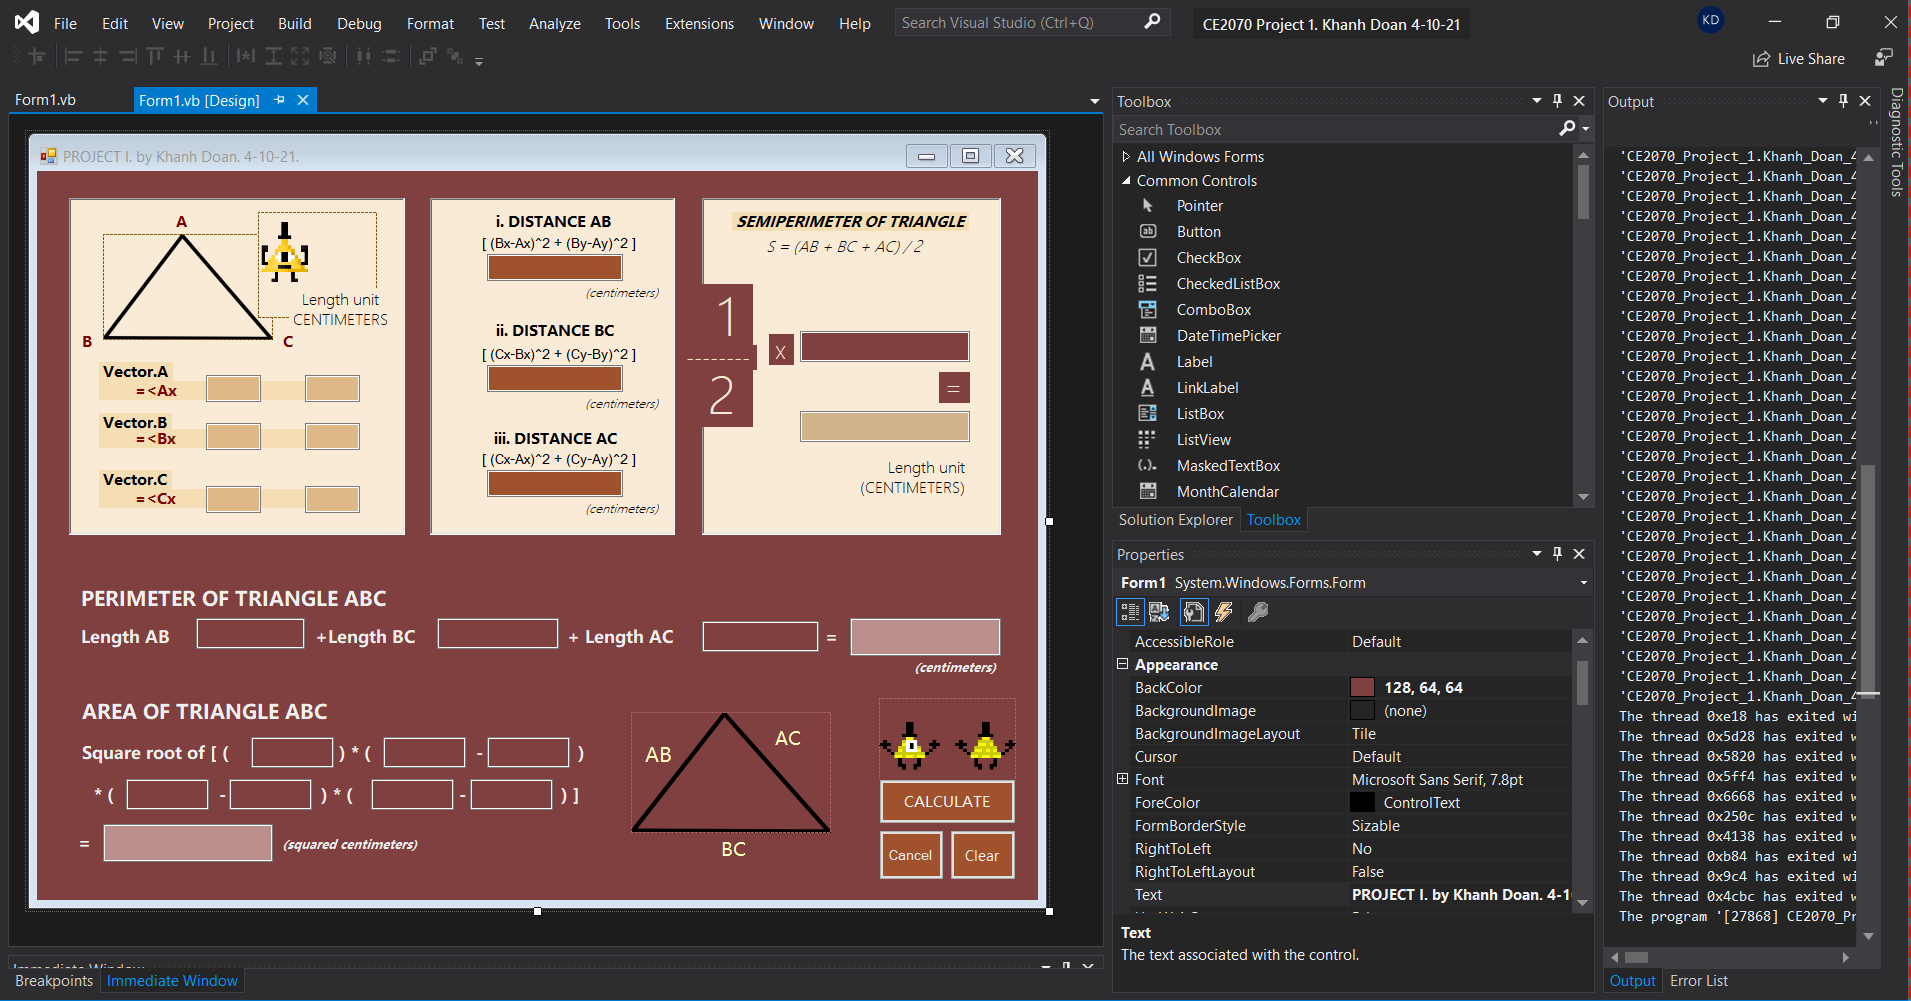Viewport: 1911px width, 1001px height.
Task: Click the Align Lefts toolbar icon
Action: click(73, 57)
